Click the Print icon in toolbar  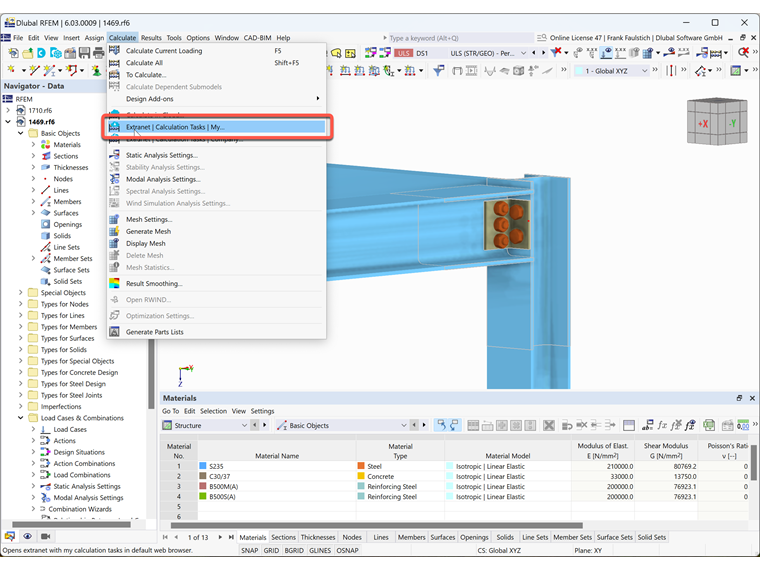click(99, 53)
